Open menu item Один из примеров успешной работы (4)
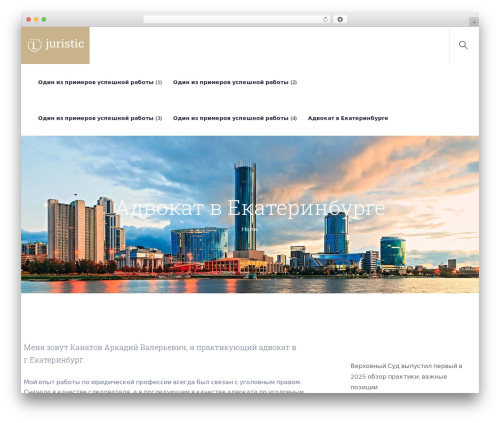The height and width of the screenshot is (423, 500). (x=235, y=118)
